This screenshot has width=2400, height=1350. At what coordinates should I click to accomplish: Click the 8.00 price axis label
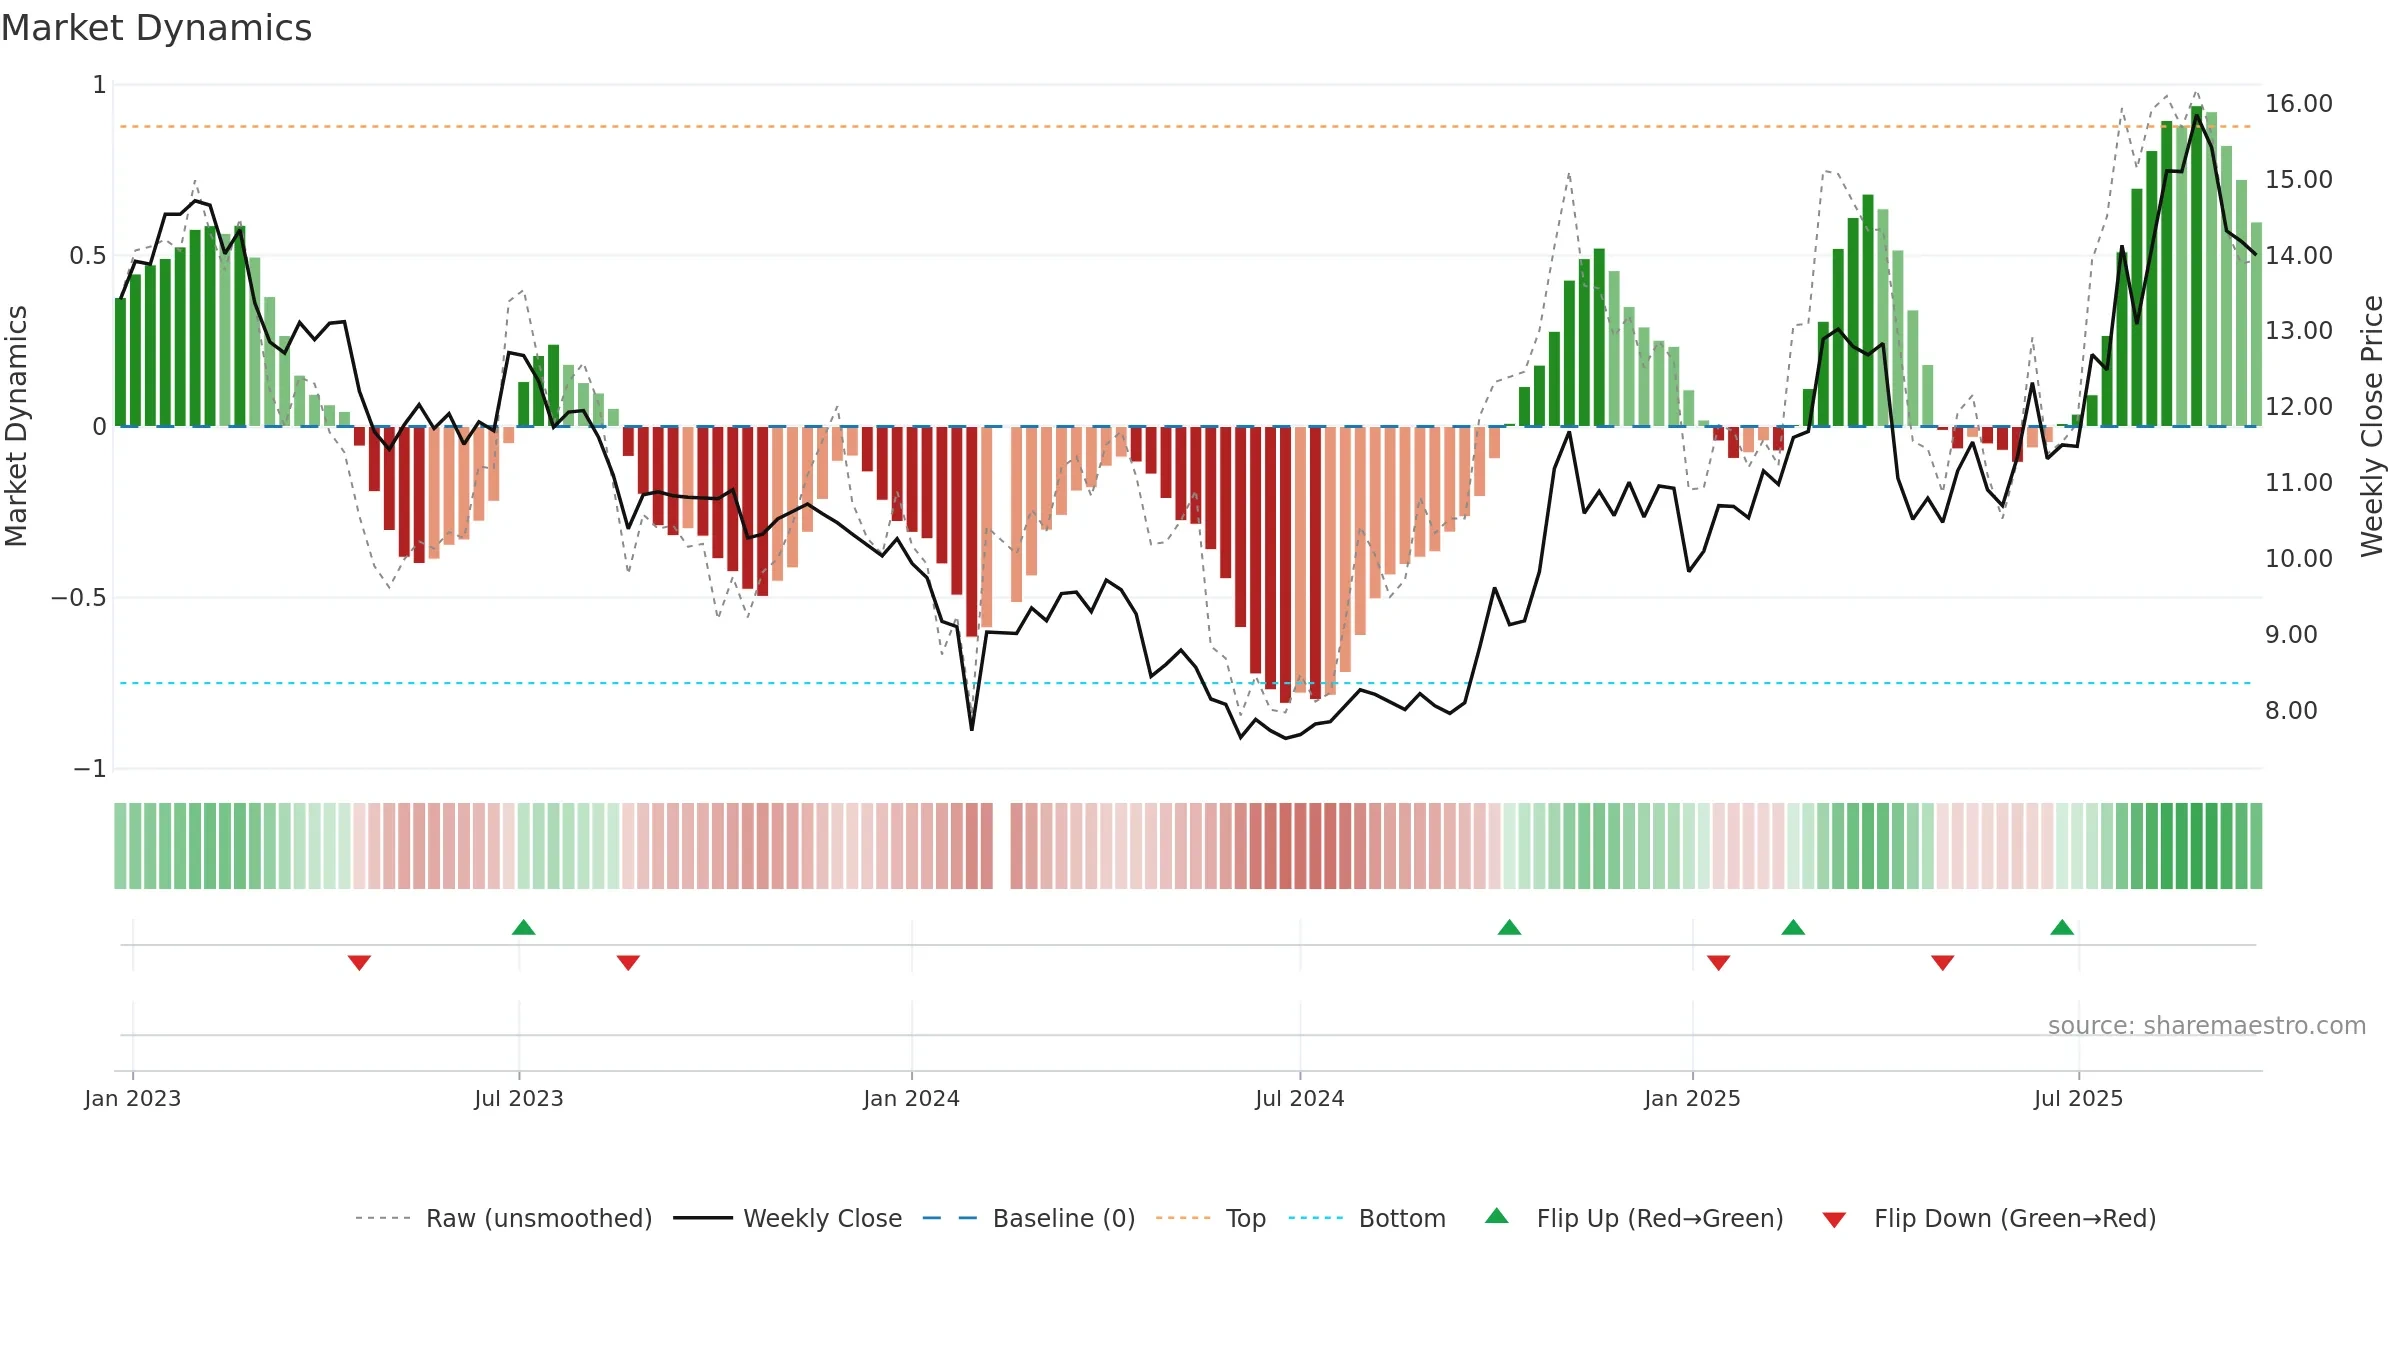click(2291, 710)
